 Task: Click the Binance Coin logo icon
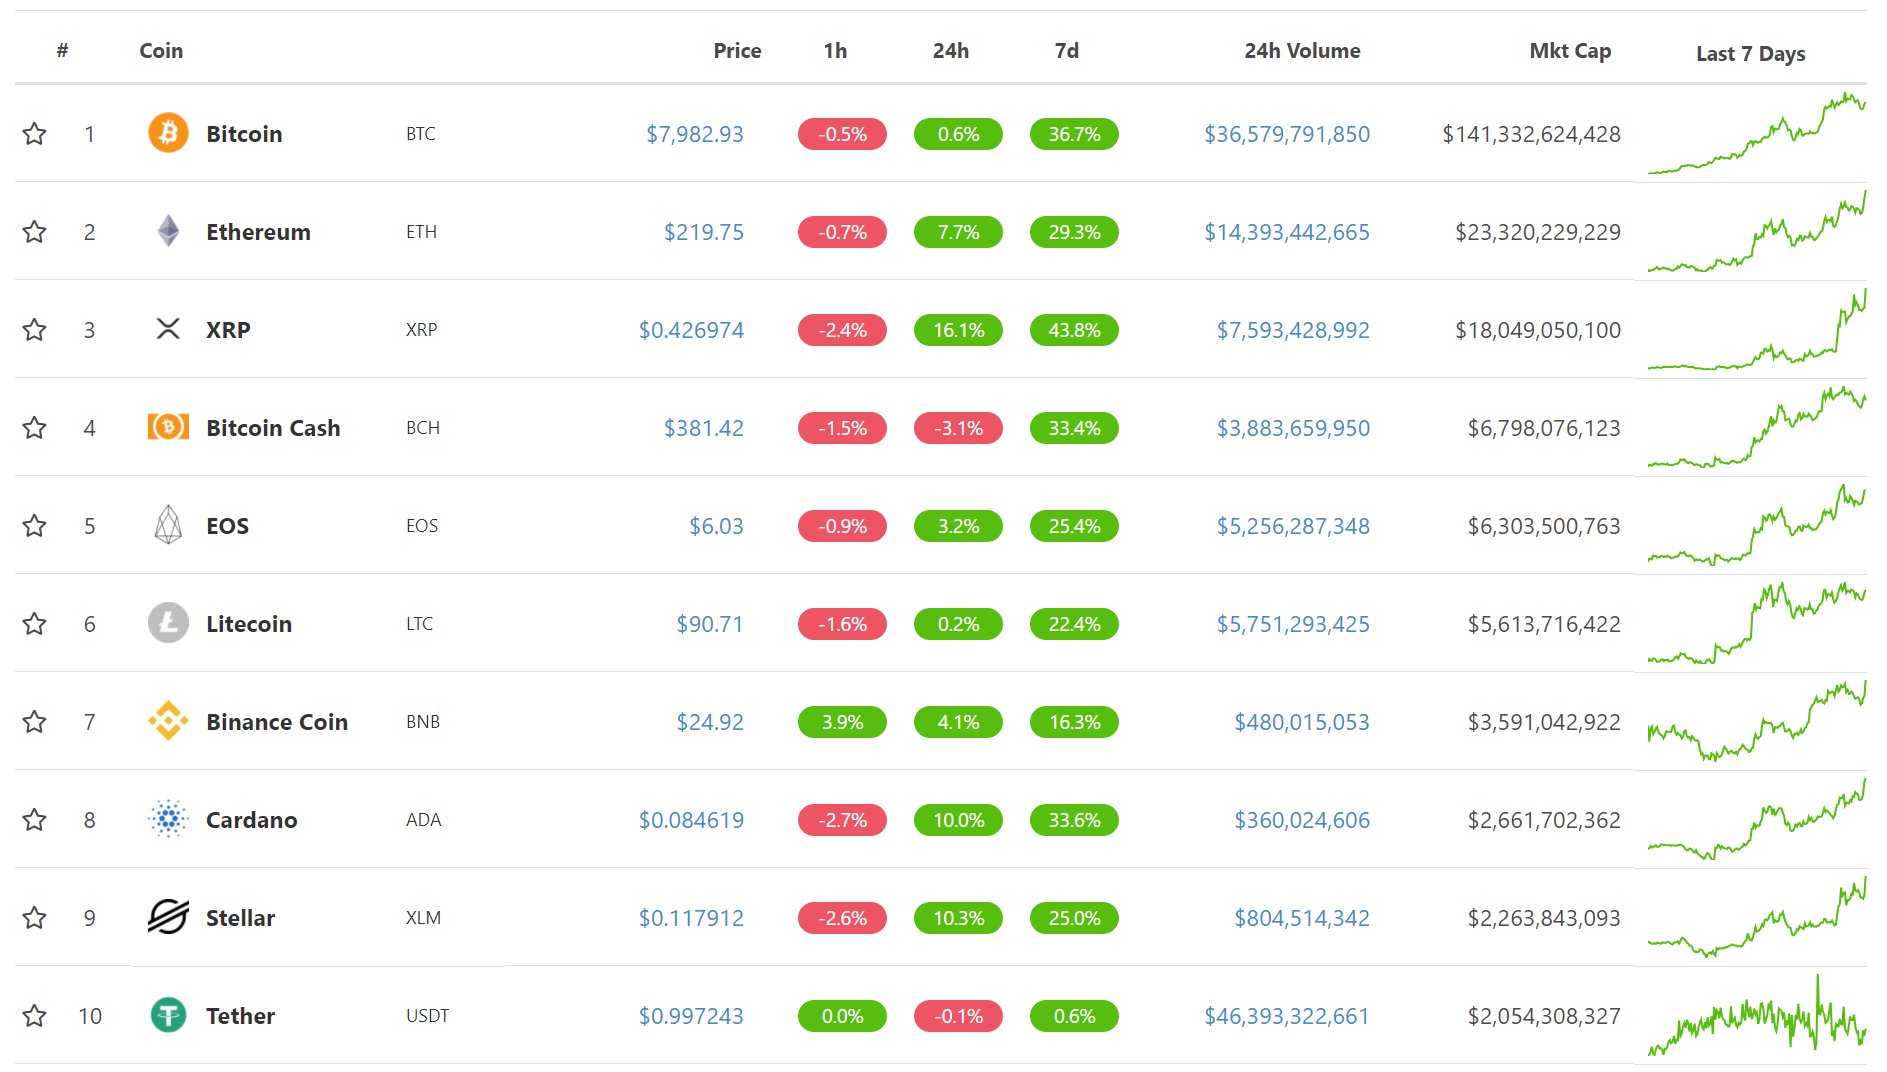tap(168, 721)
